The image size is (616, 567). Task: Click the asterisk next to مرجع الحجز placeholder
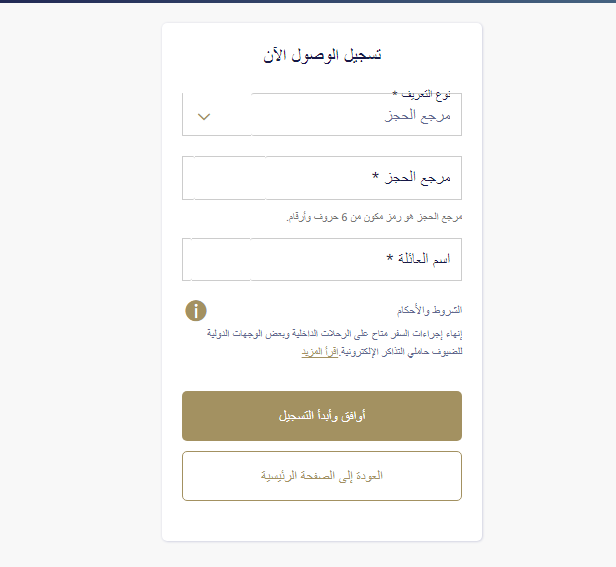[375, 175]
